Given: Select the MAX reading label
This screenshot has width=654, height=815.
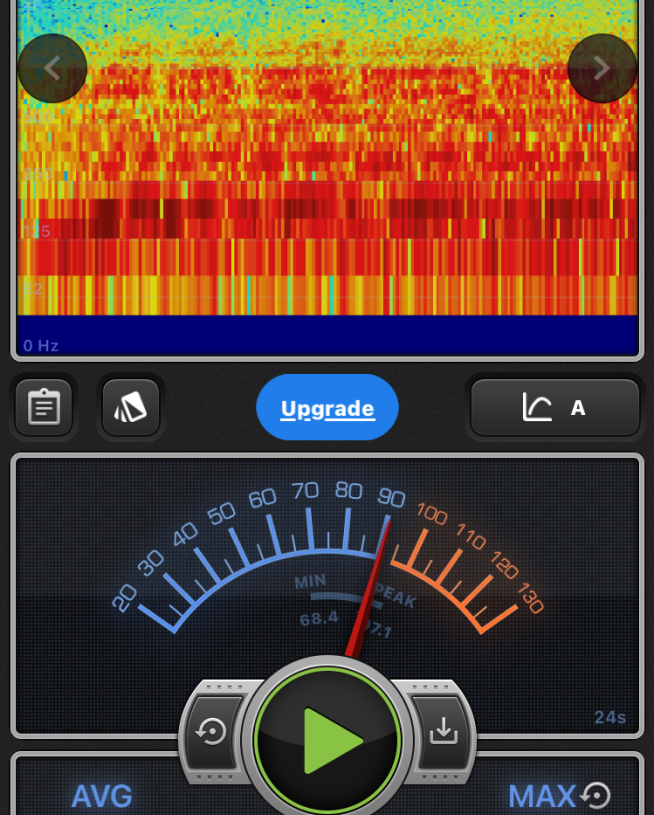Looking at the screenshot, I should [x=542, y=796].
